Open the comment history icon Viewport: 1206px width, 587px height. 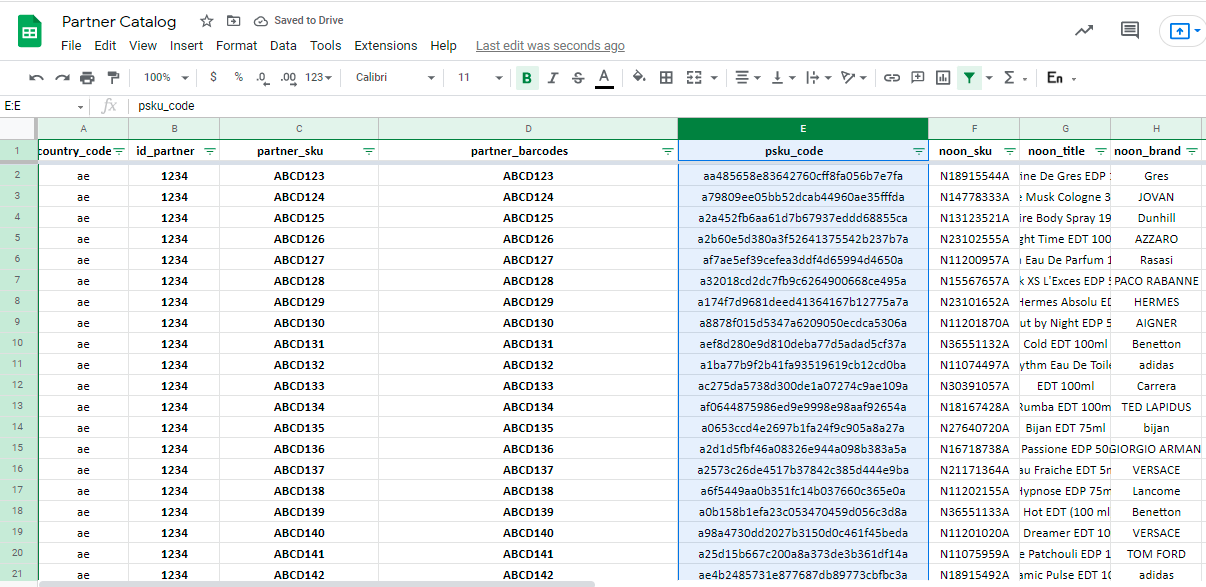point(1130,30)
